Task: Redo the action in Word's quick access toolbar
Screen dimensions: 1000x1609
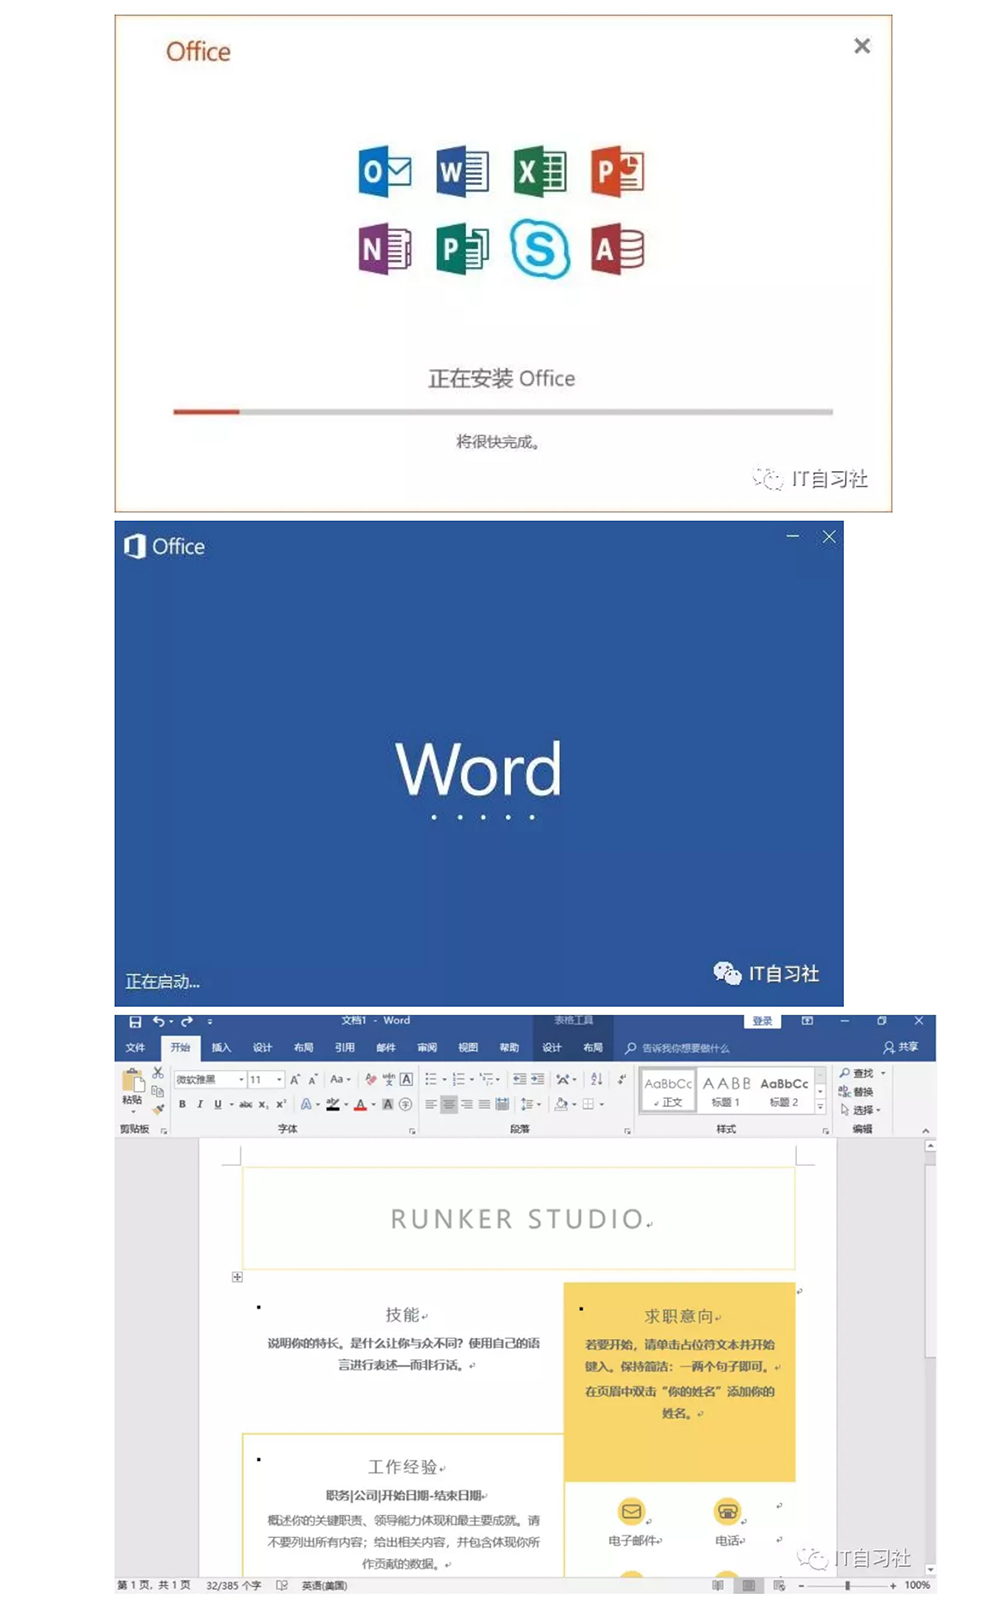Action: 186,1022
